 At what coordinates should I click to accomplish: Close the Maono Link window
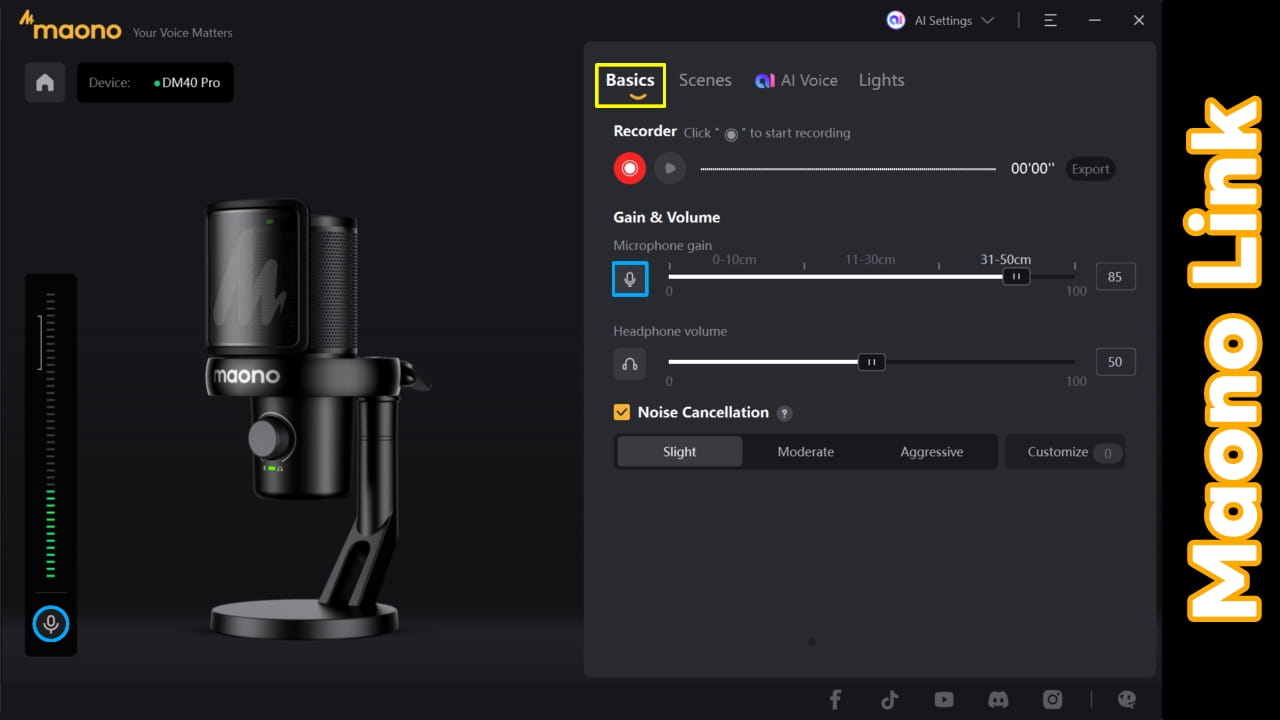(1139, 20)
